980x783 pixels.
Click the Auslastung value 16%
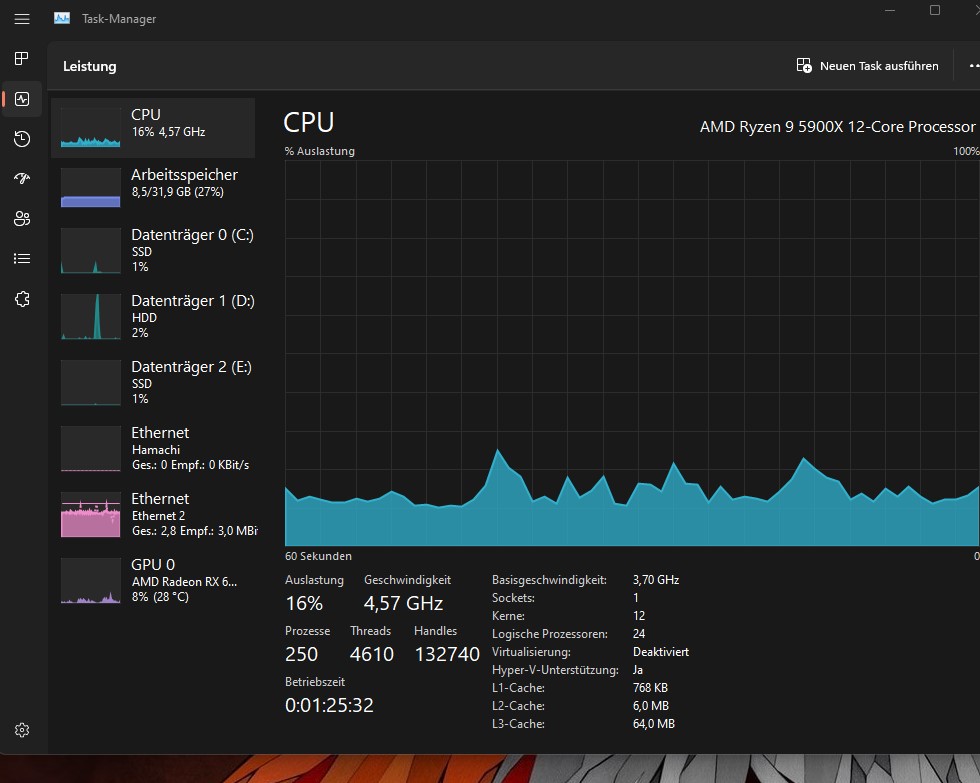(x=304, y=603)
